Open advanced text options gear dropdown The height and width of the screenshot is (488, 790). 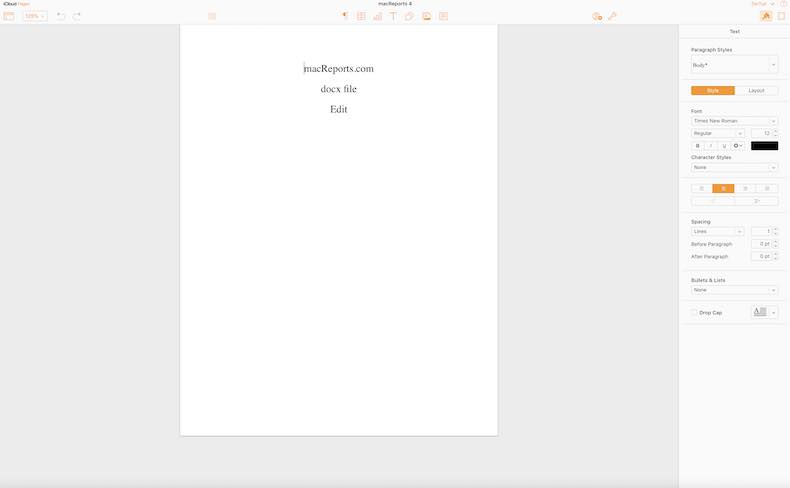pyautogui.click(x=738, y=146)
